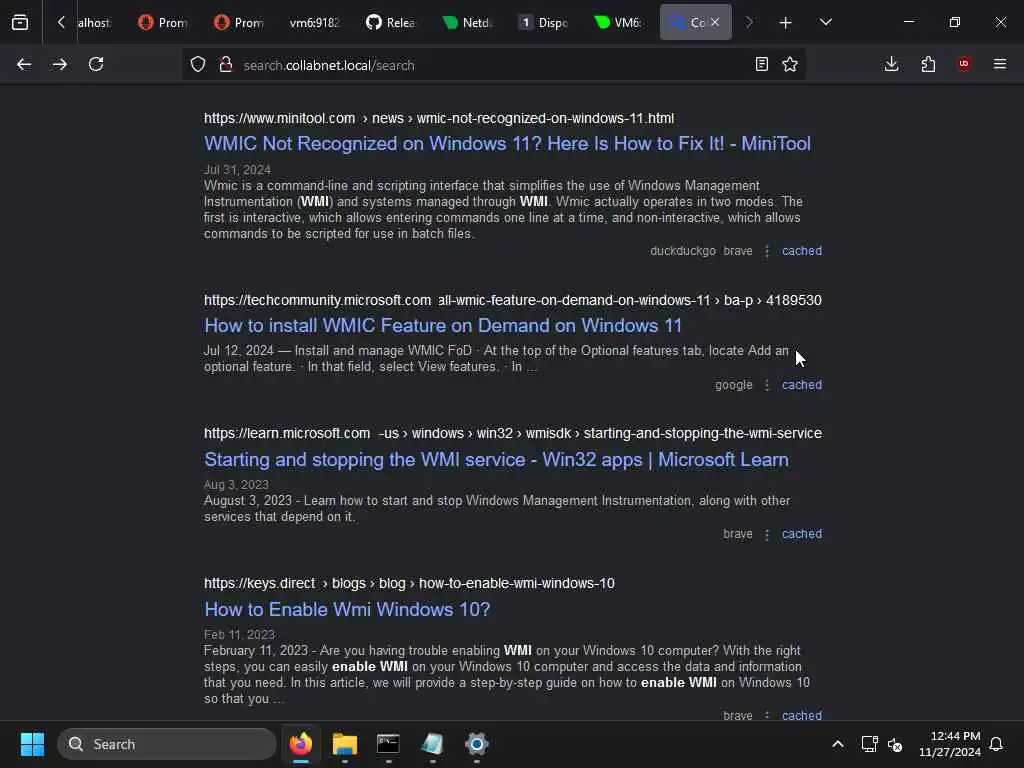1024x768 pixels.
Task: Switch to the first Prometheus tab
Action: pyautogui.click(x=163, y=22)
